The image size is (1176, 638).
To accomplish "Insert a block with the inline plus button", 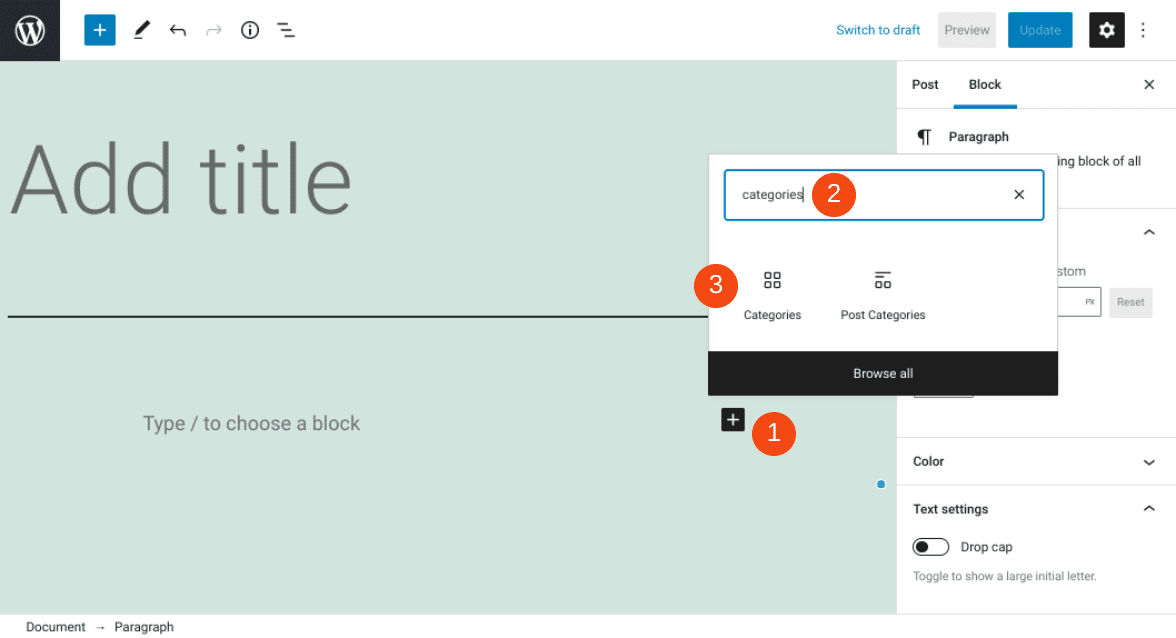I will pyautogui.click(x=733, y=420).
